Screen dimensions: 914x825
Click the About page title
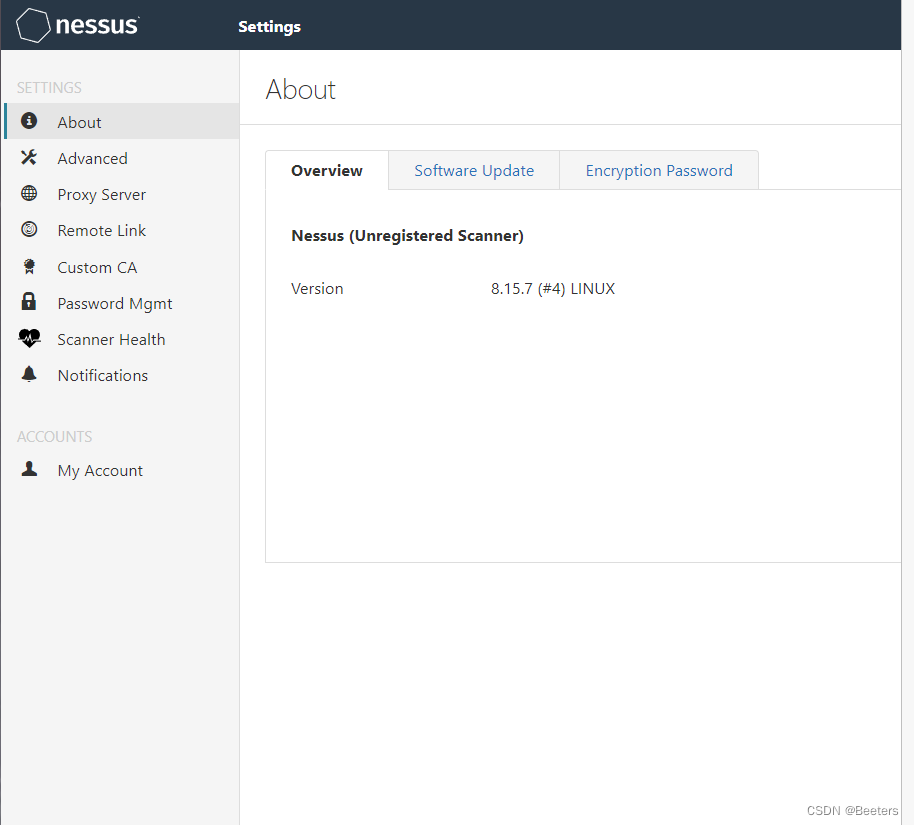coord(301,89)
